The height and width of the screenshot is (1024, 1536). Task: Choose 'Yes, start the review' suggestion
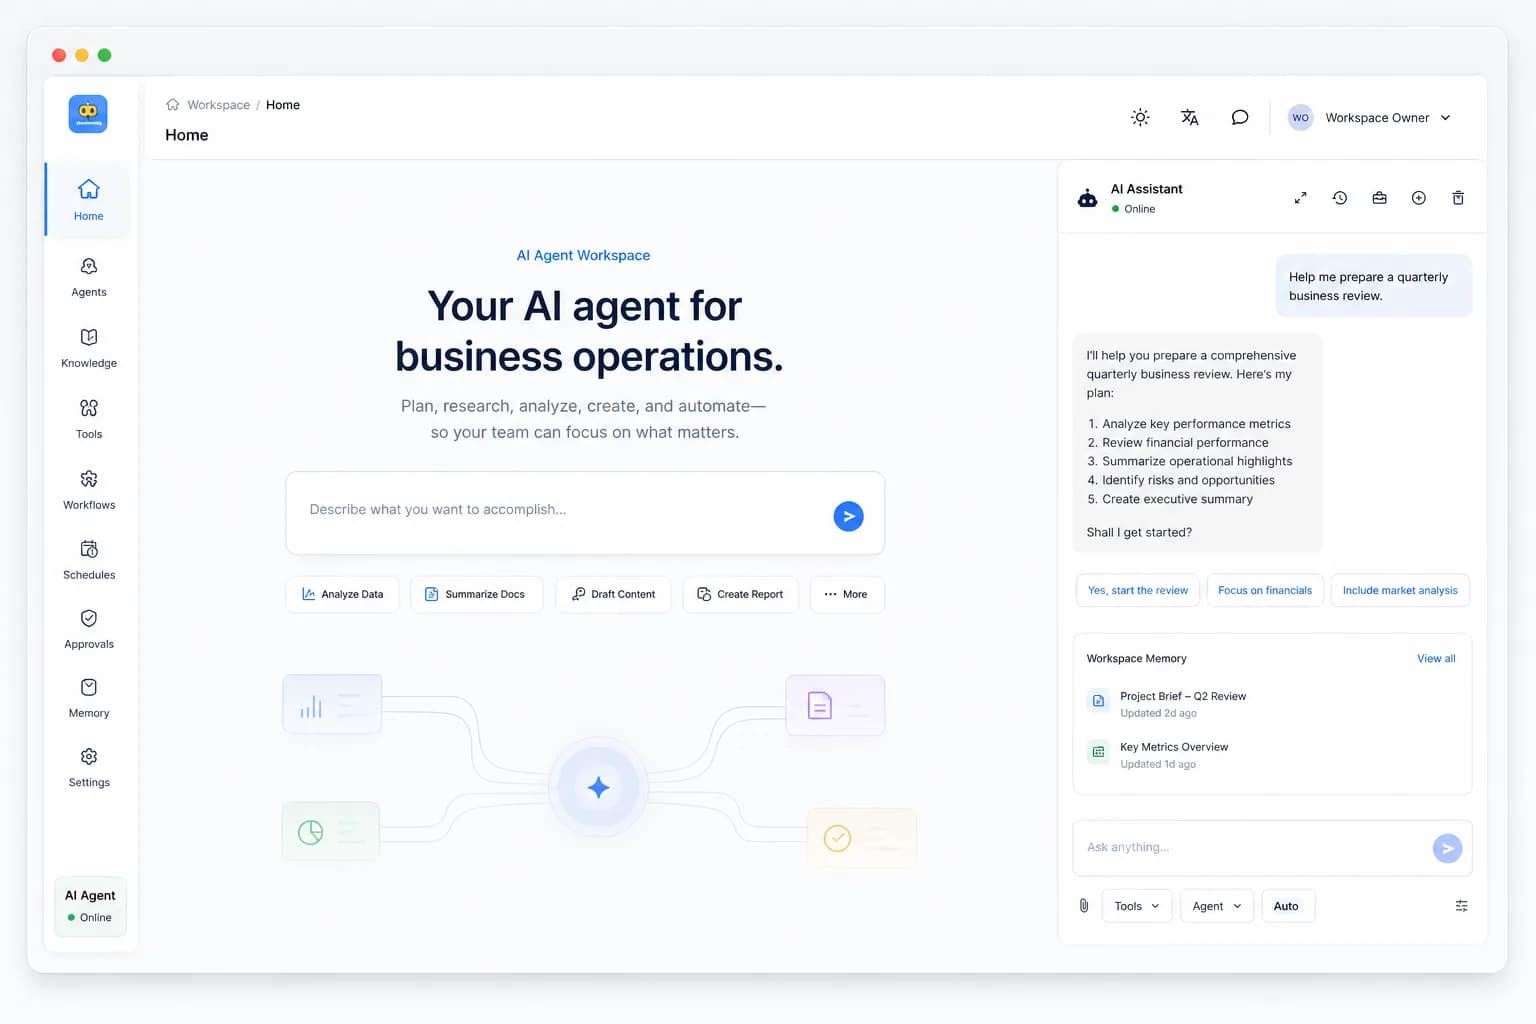(1138, 590)
